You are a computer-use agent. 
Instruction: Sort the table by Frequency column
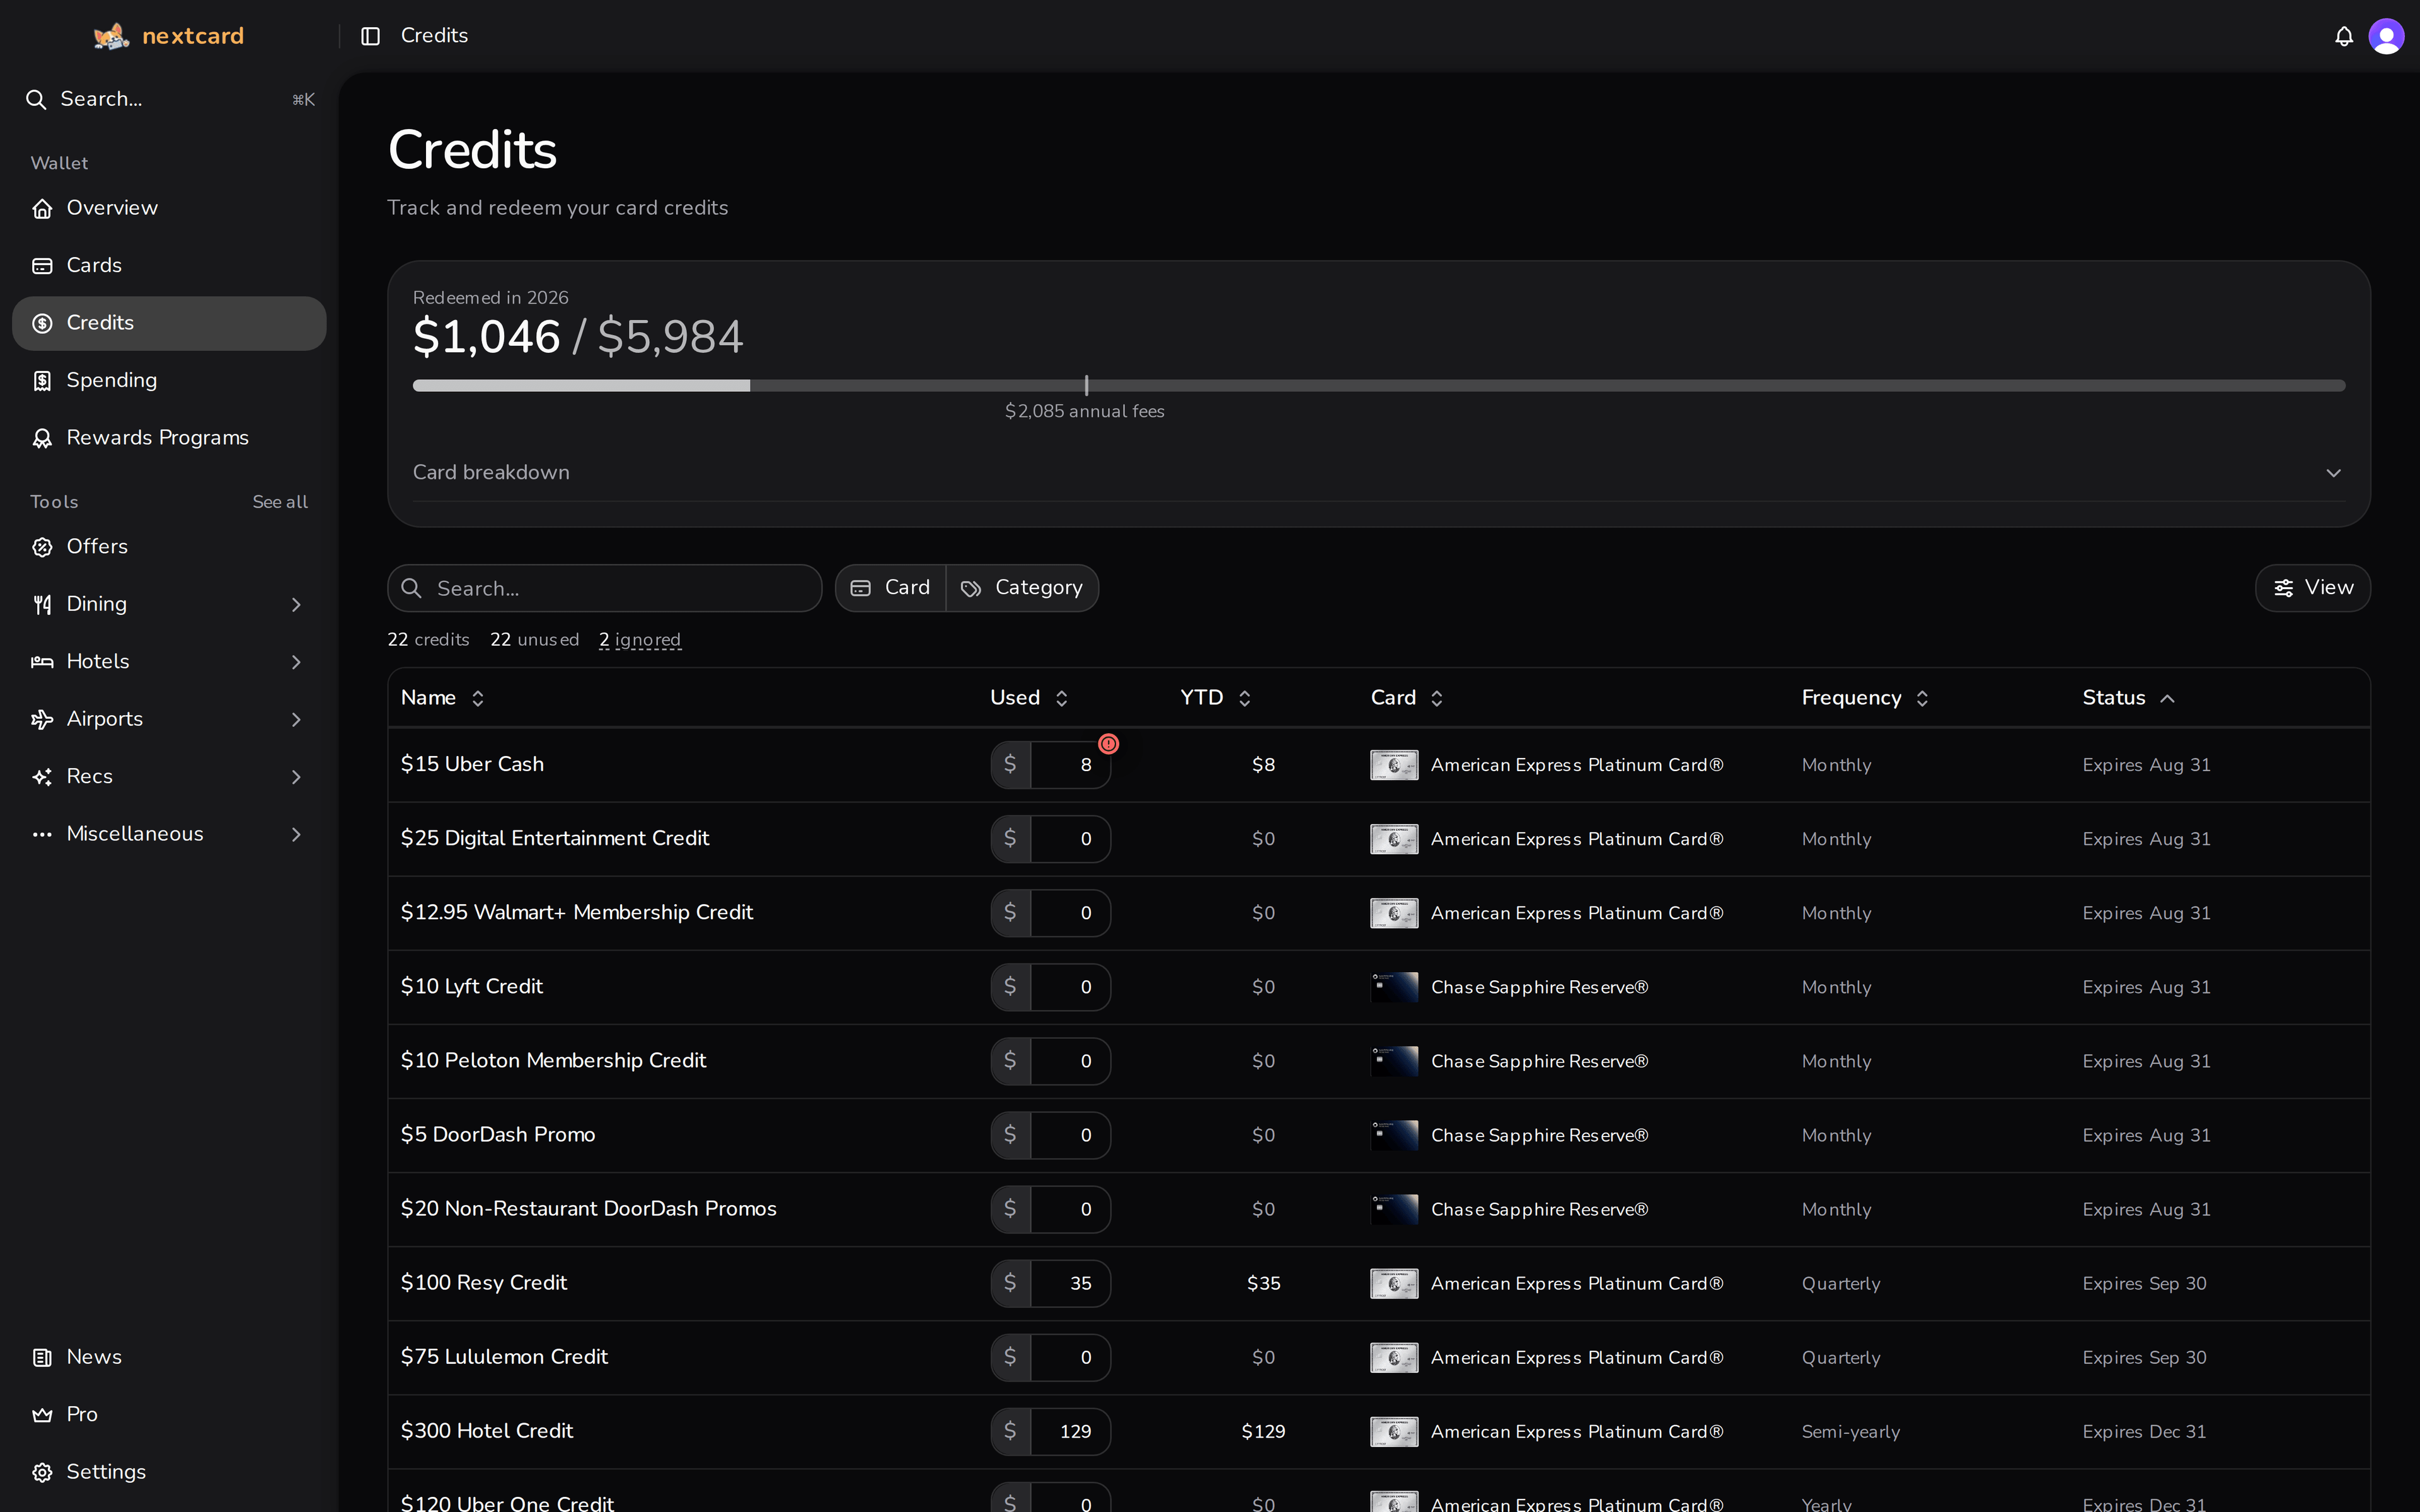(1864, 698)
